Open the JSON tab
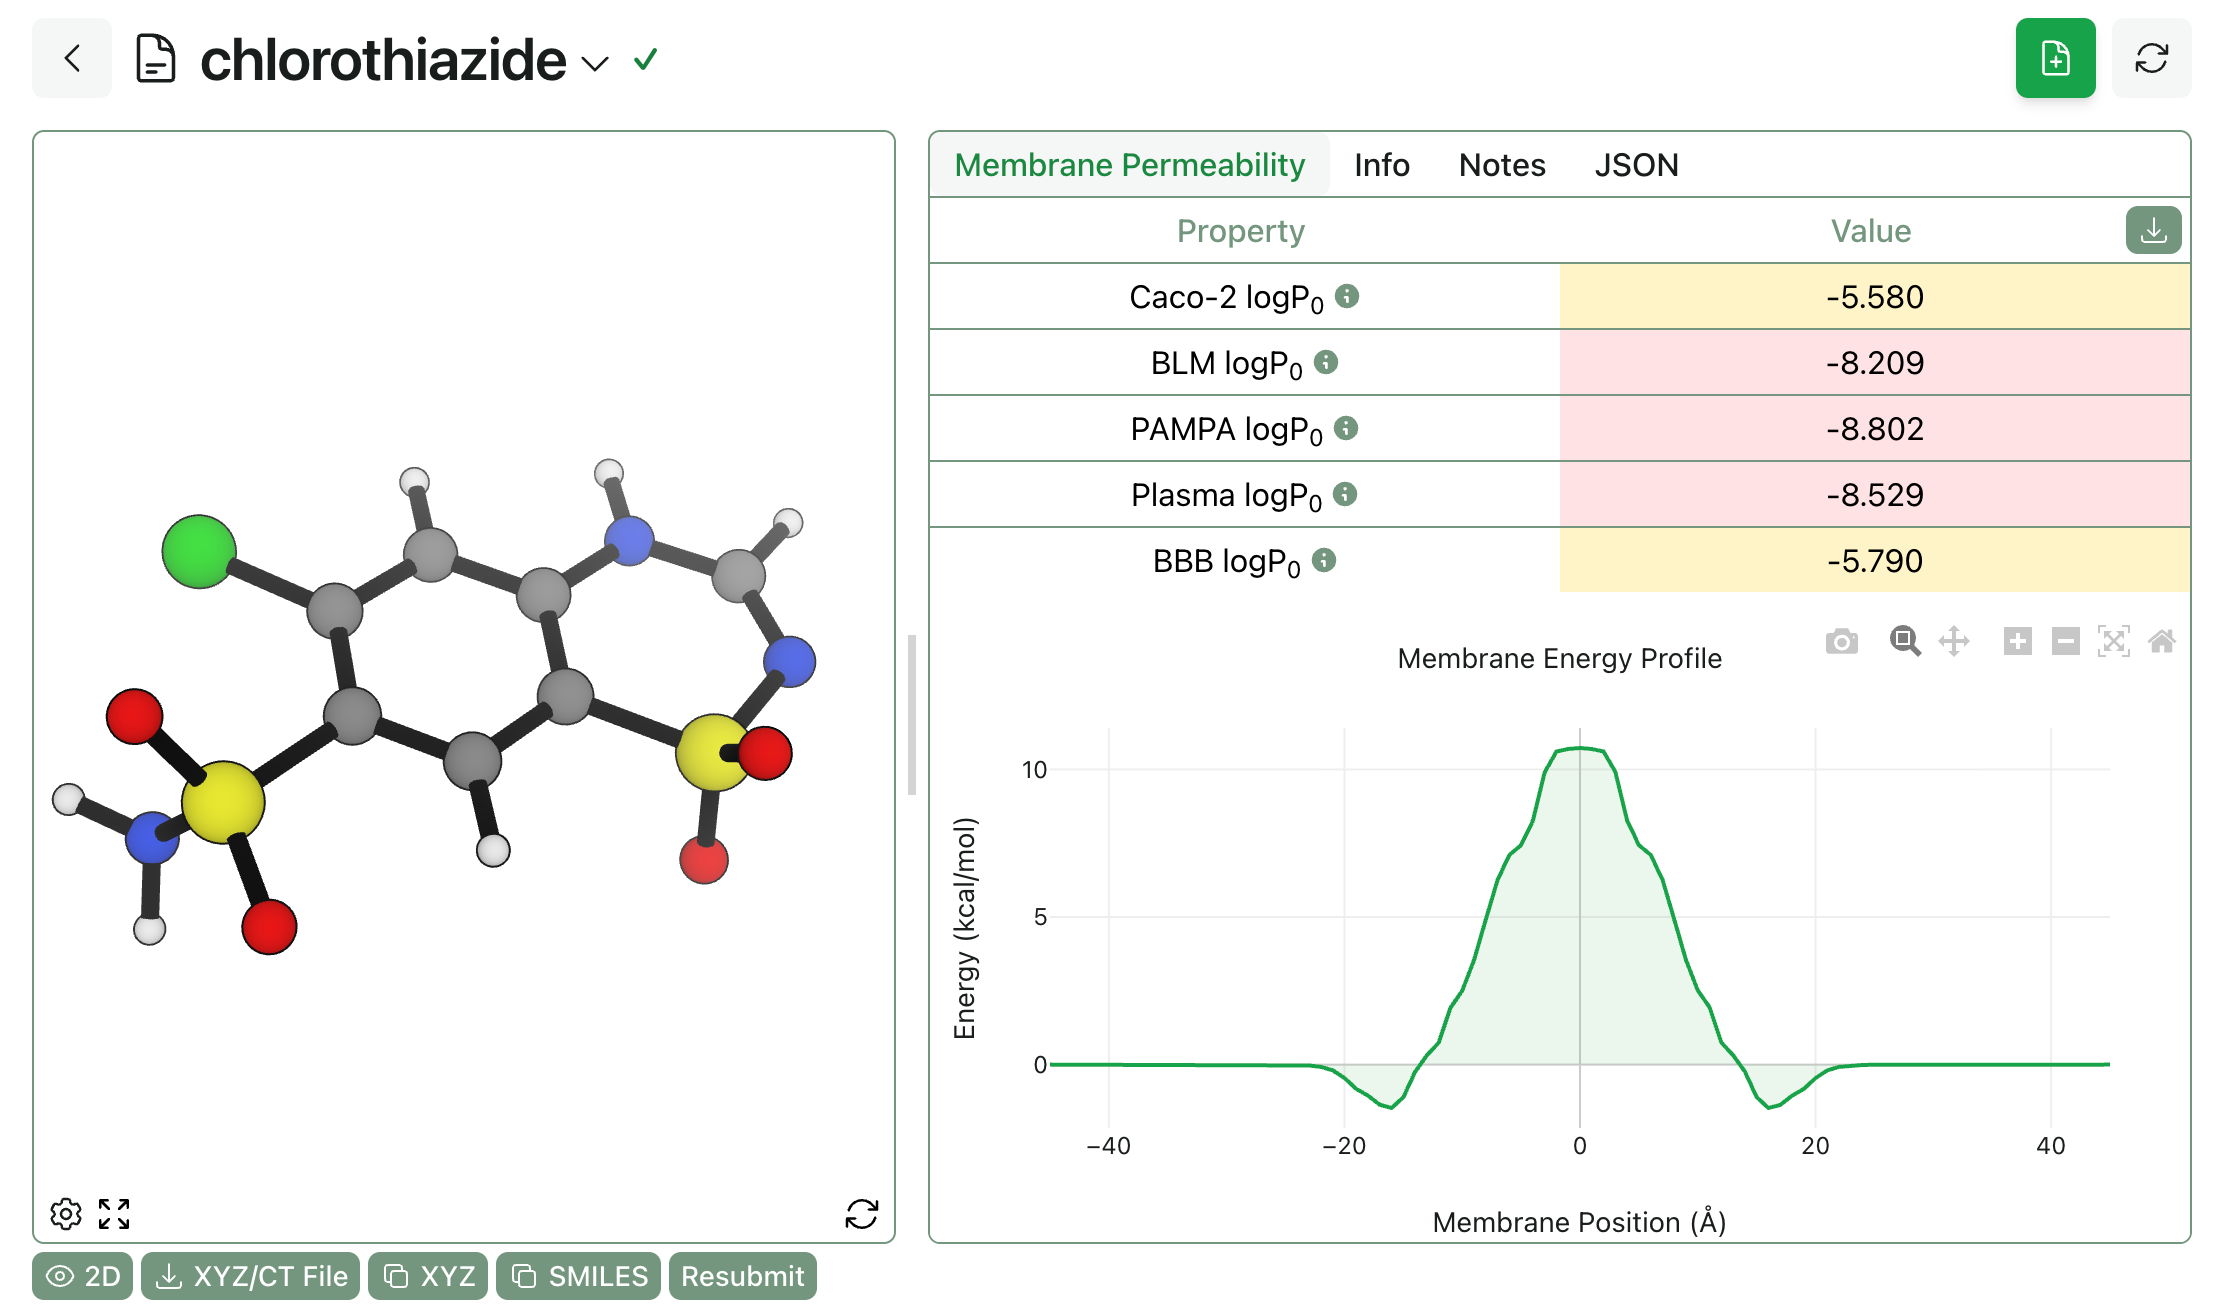This screenshot has height=1312, width=2216. 1637,165
